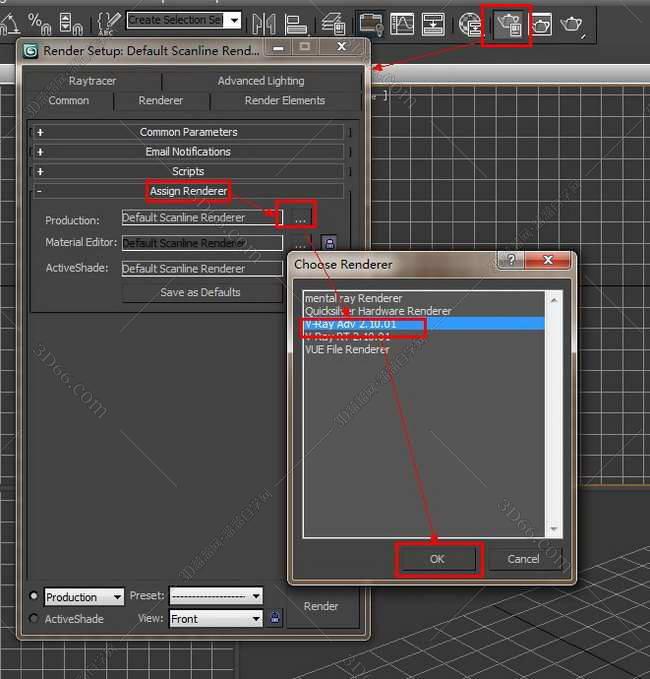
Task: Click Save as Defaults button
Action: coord(200,293)
